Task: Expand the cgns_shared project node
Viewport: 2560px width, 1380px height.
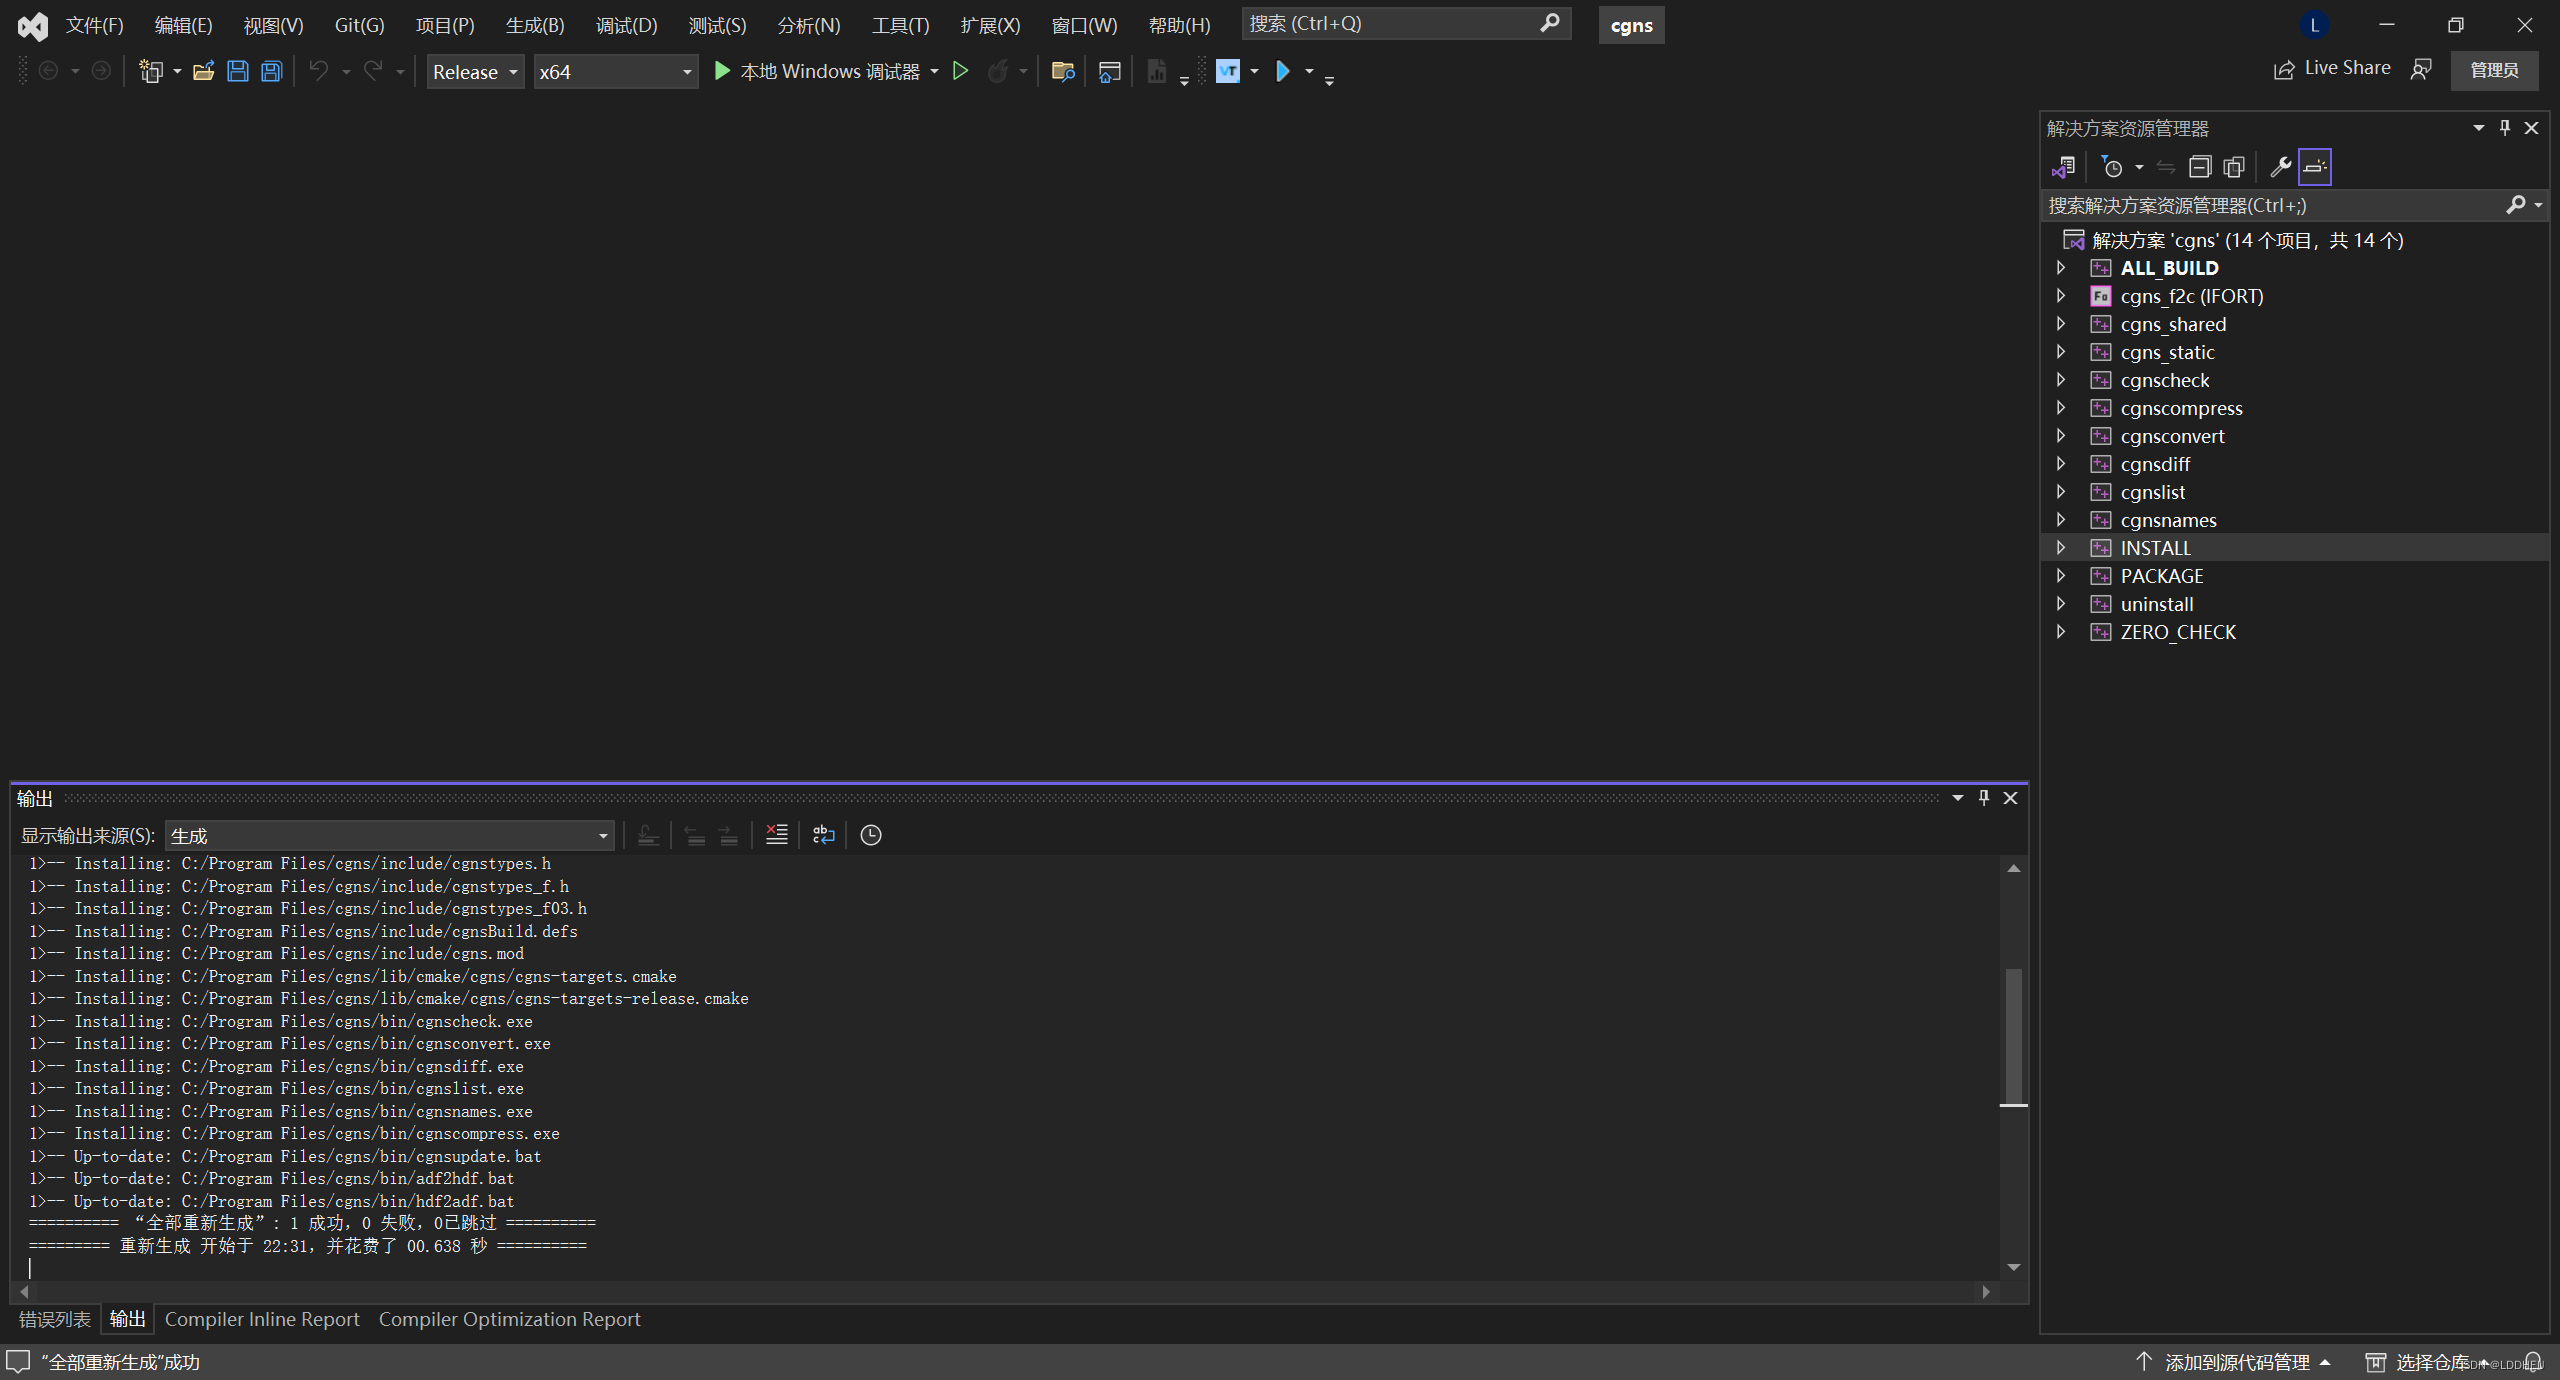Action: (2060, 324)
